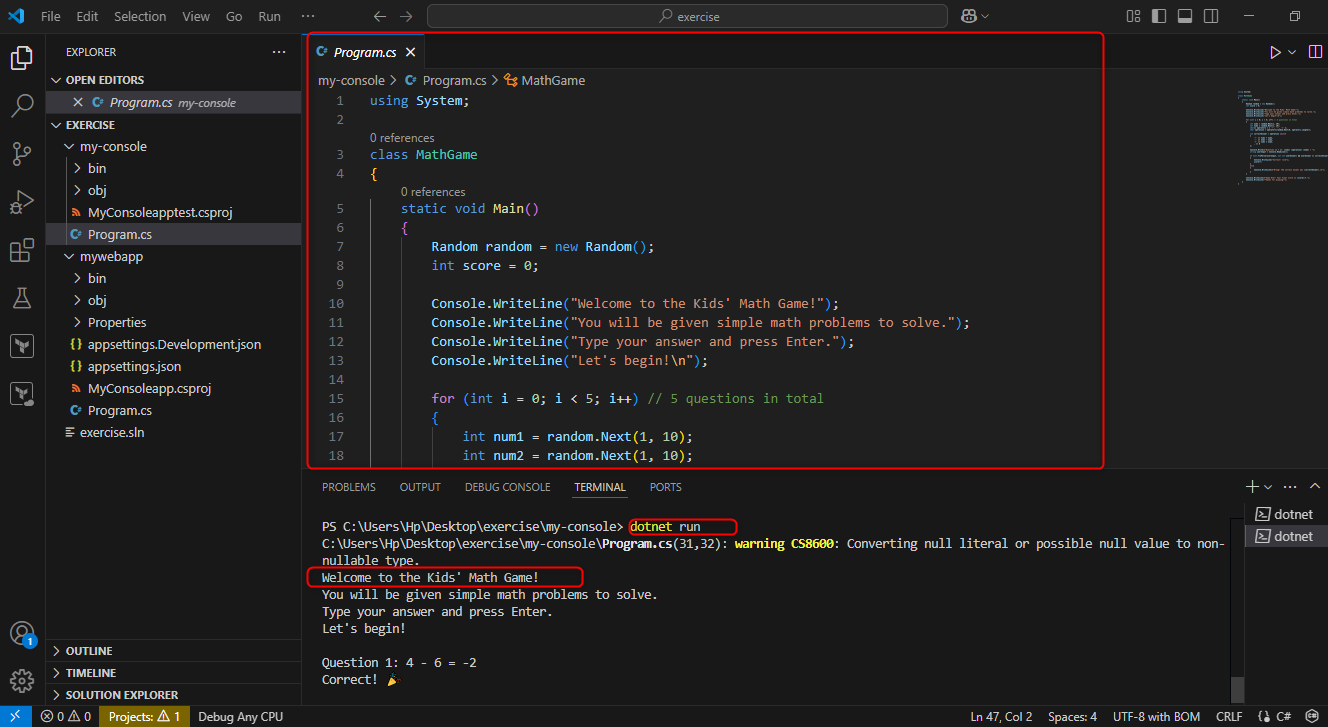Open the Search view in the activity bar
Viewport: 1328px width, 727px height.
click(22, 106)
